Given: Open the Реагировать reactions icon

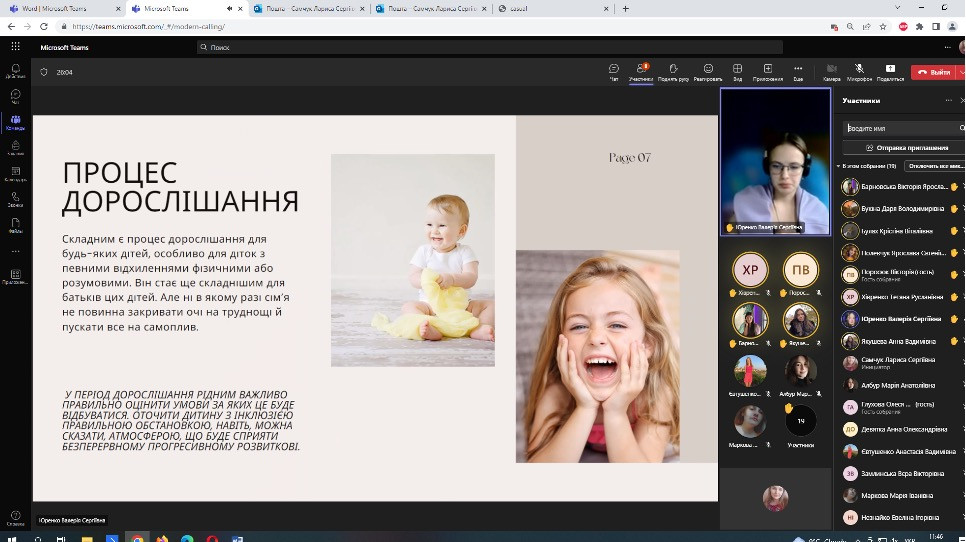Looking at the screenshot, I should click(708, 71).
